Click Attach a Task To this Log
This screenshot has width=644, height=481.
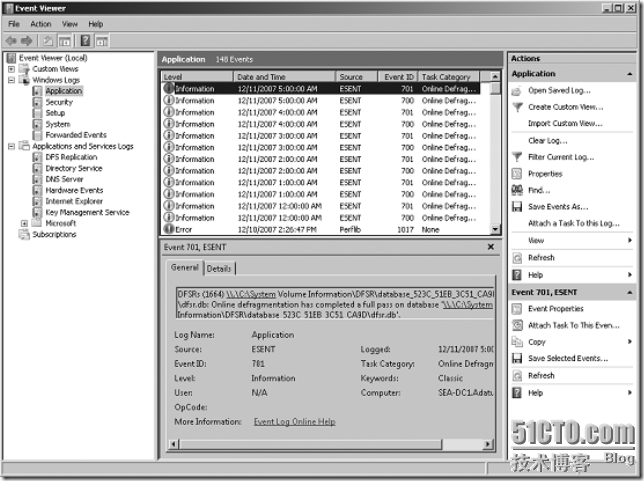574,223
